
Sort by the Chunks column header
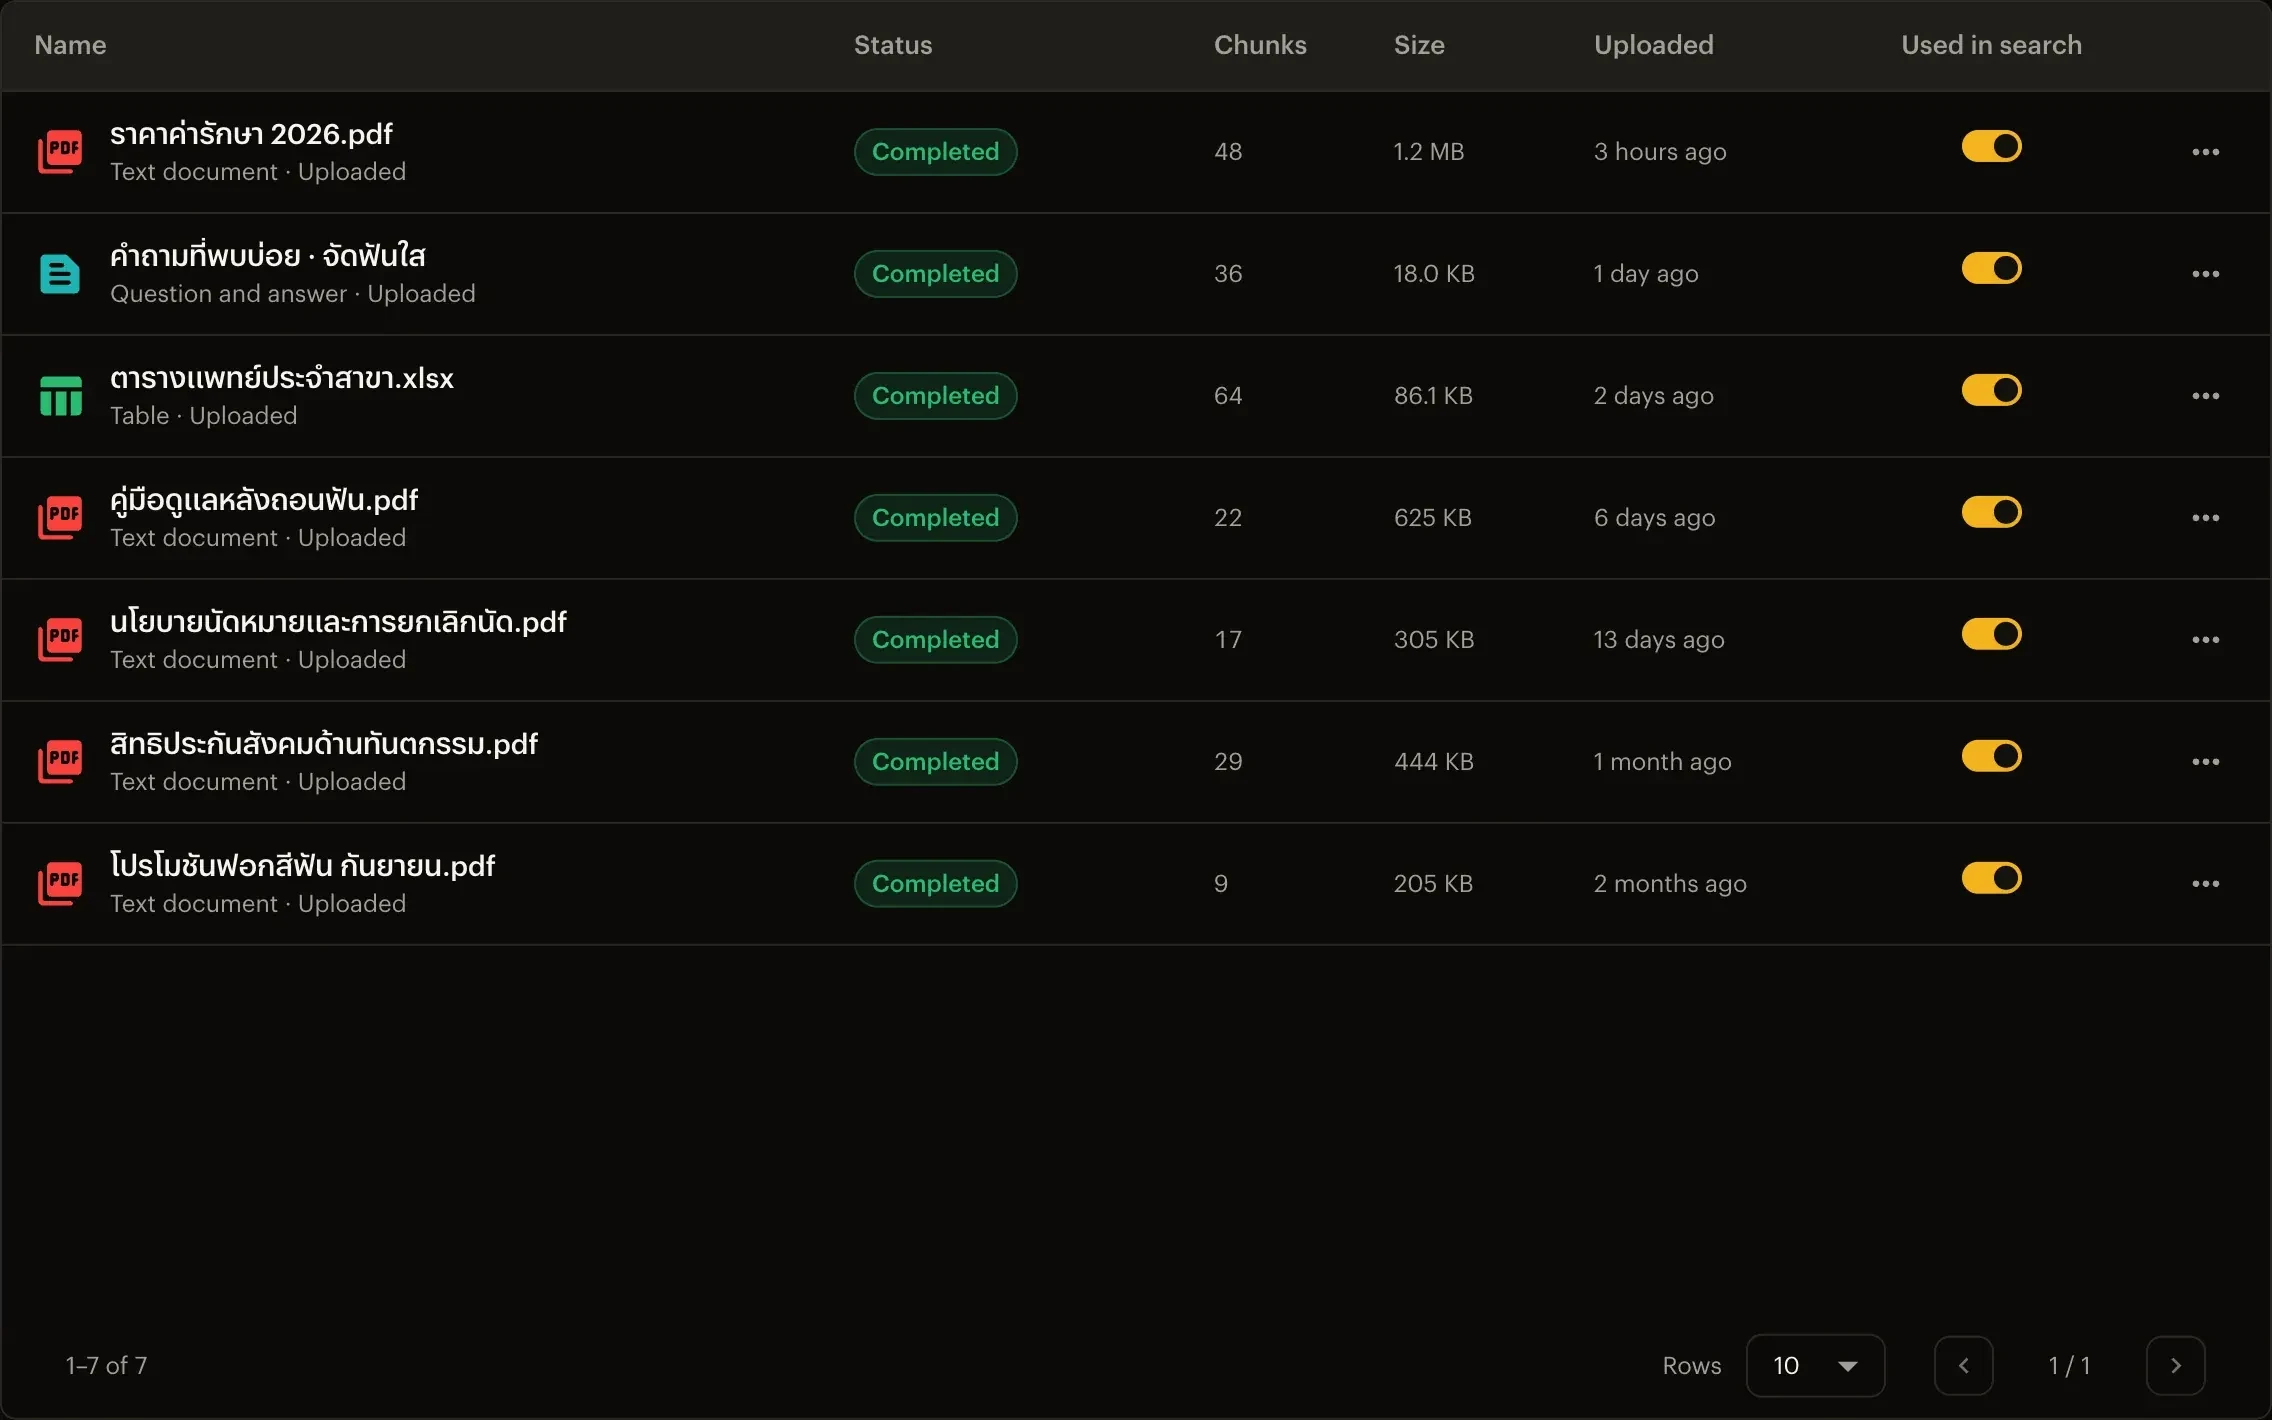pyautogui.click(x=1260, y=45)
